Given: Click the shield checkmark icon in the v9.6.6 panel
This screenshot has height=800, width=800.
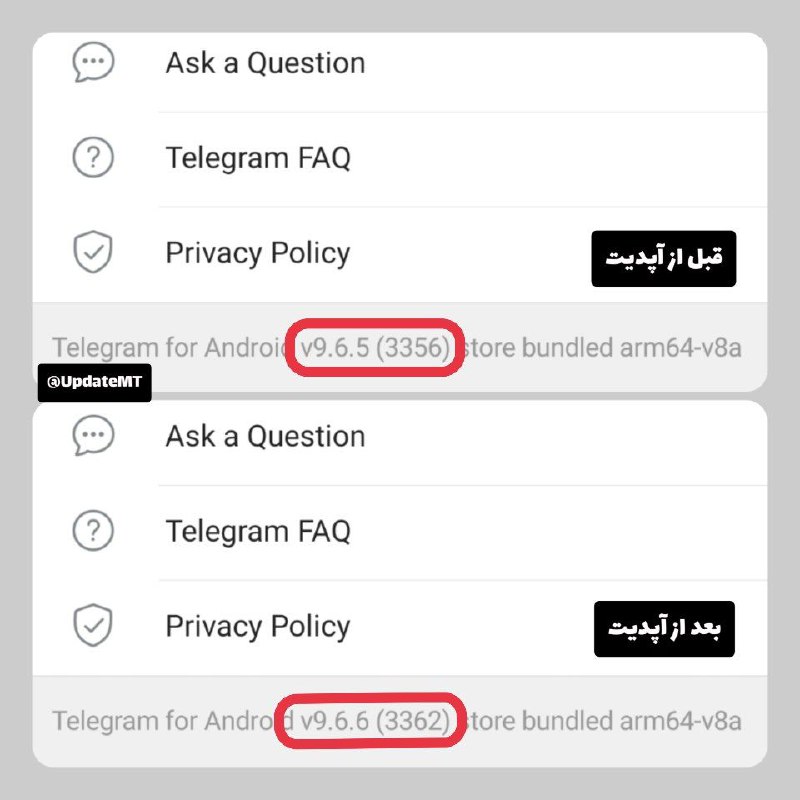Looking at the screenshot, I should [93, 626].
